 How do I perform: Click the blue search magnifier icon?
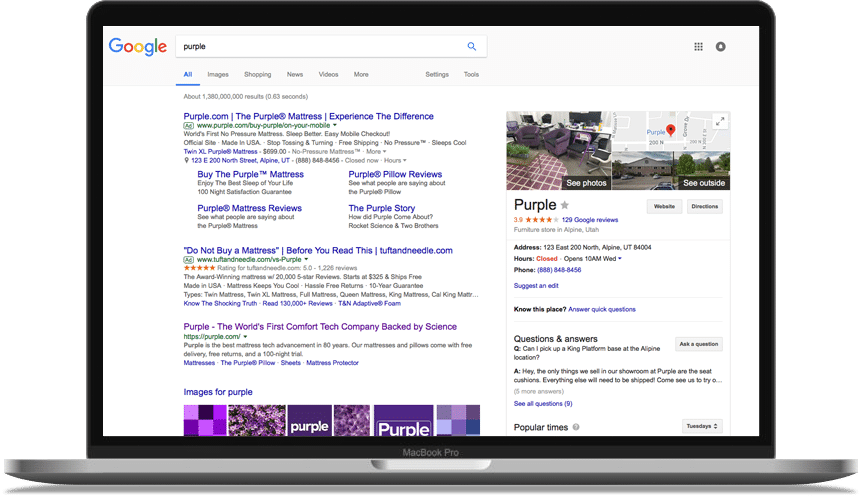(472, 46)
